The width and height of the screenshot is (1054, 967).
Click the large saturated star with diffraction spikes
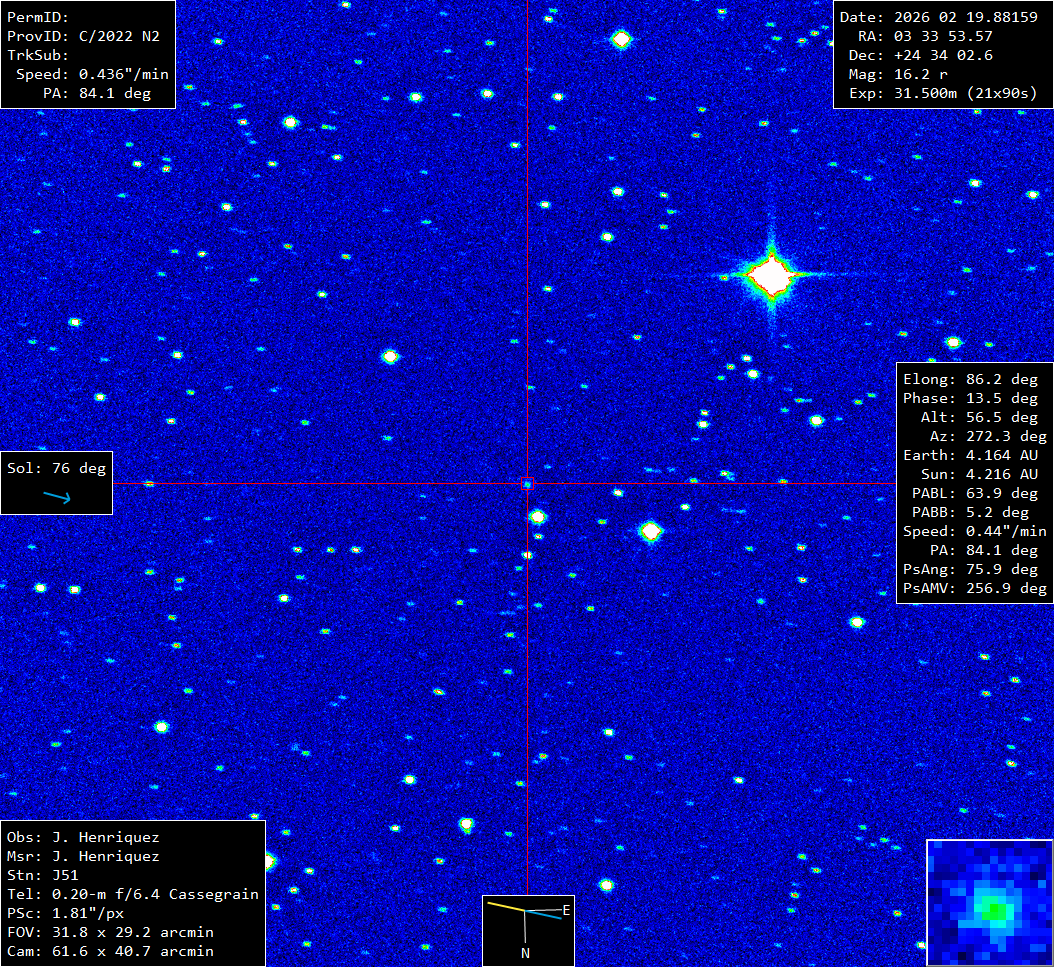(x=771, y=275)
